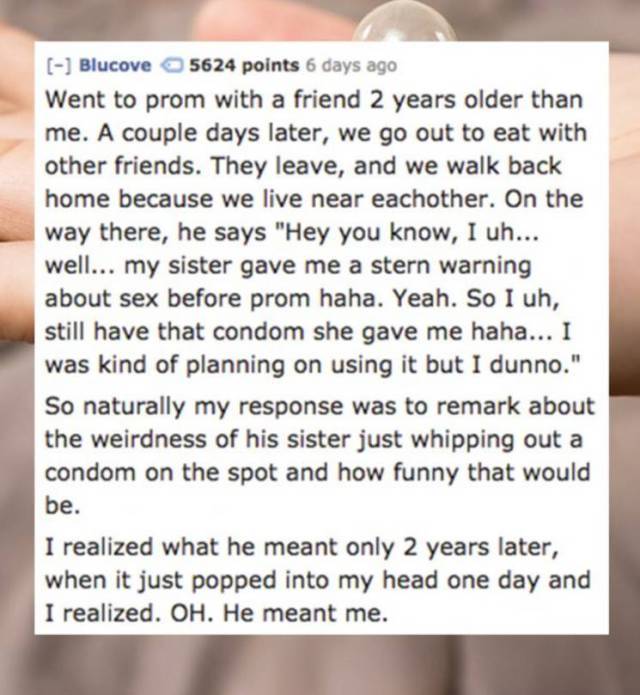Click the line 'the weirdness of his sister'
This screenshot has width=640, height=695.
[313, 439]
